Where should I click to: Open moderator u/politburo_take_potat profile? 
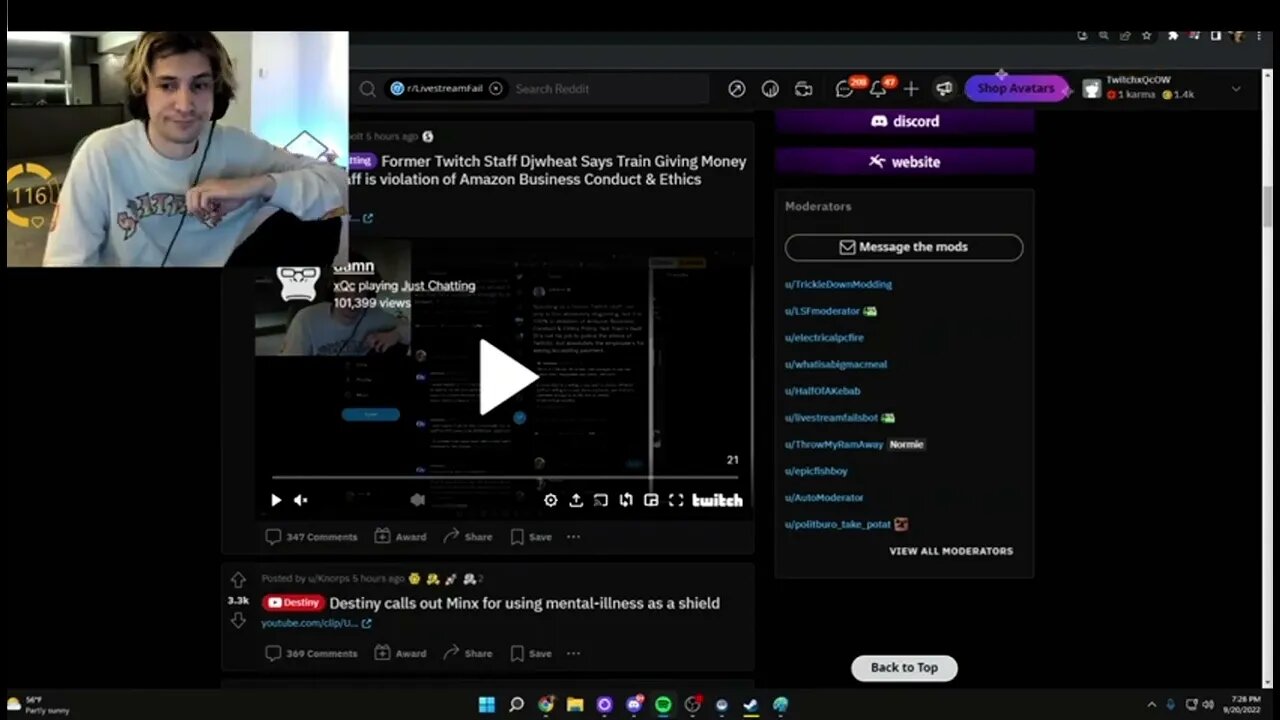point(838,524)
